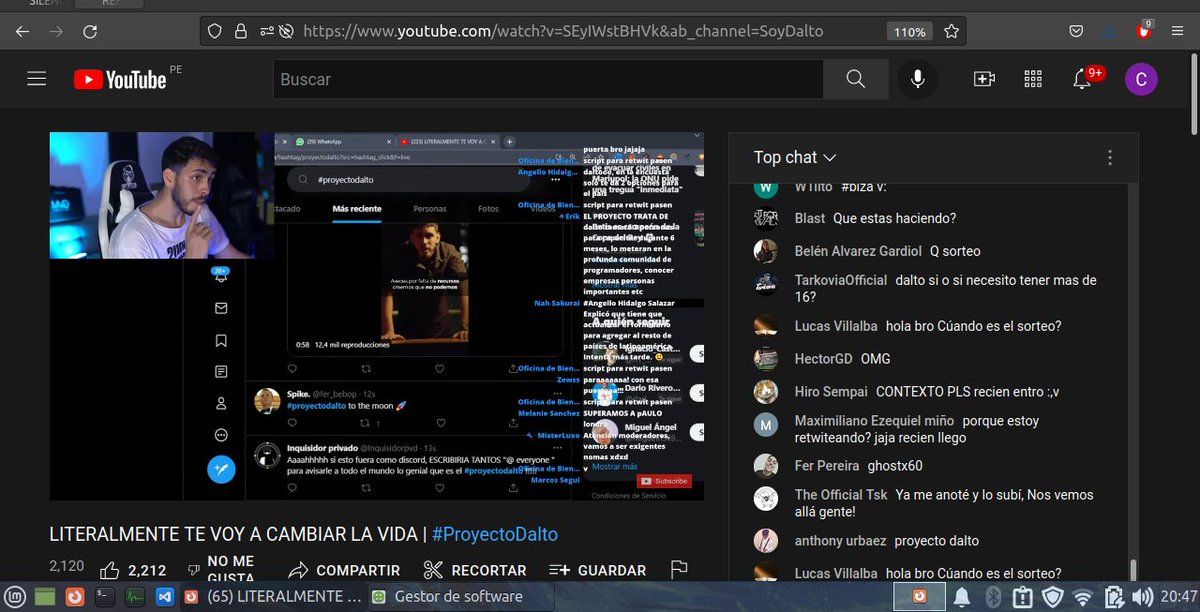Start voice search with the microphone
Viewport: 1200px width, 612px height.
917,79
